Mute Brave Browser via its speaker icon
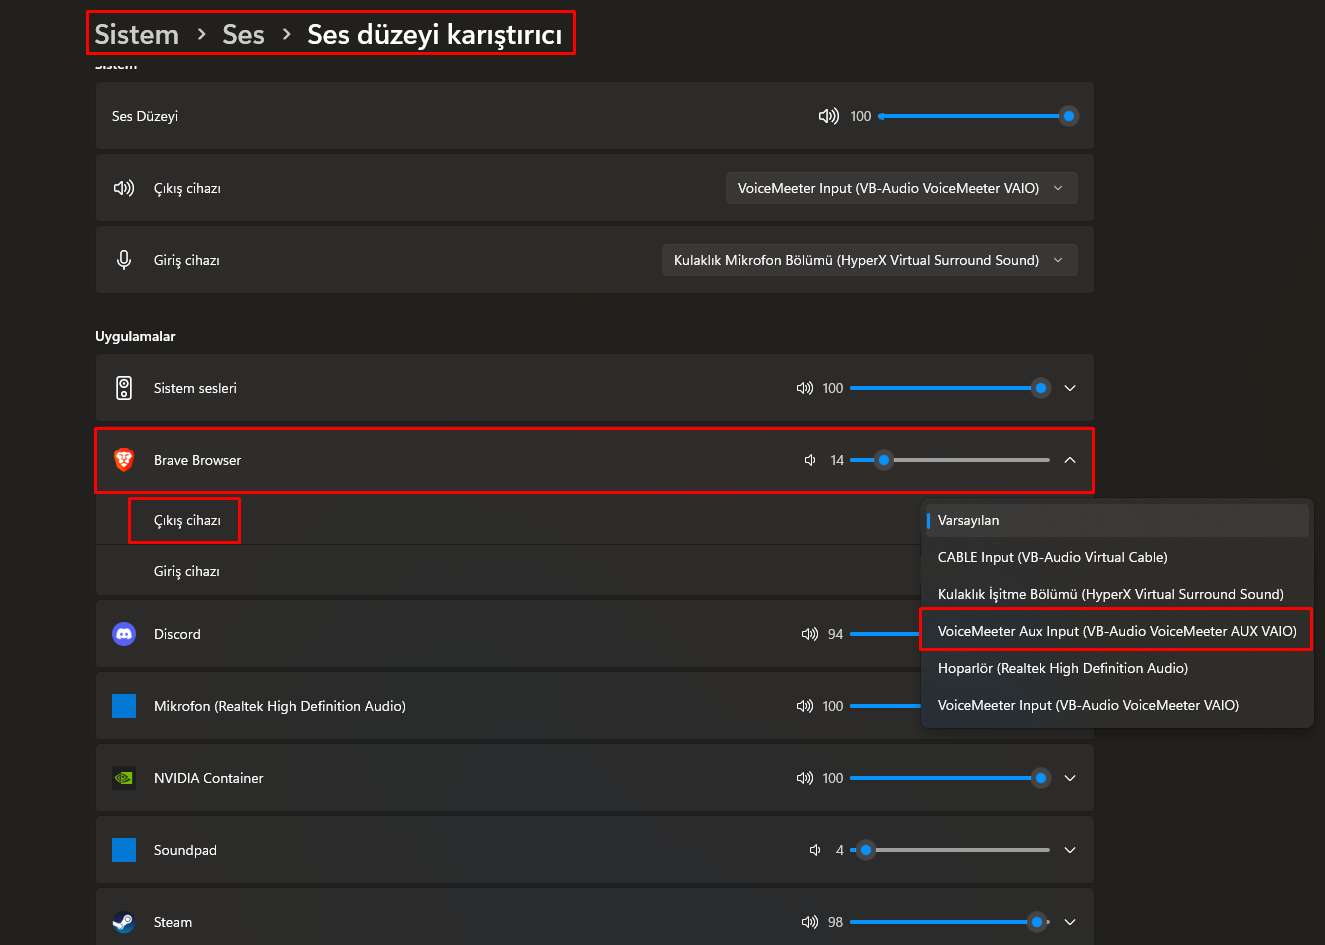Image resolution: width=1325 pixels, height=945 pixels. (810, 460)
